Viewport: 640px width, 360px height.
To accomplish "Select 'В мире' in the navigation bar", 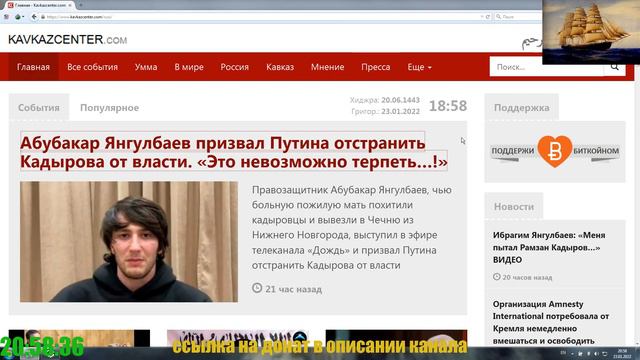I will 189,67.
